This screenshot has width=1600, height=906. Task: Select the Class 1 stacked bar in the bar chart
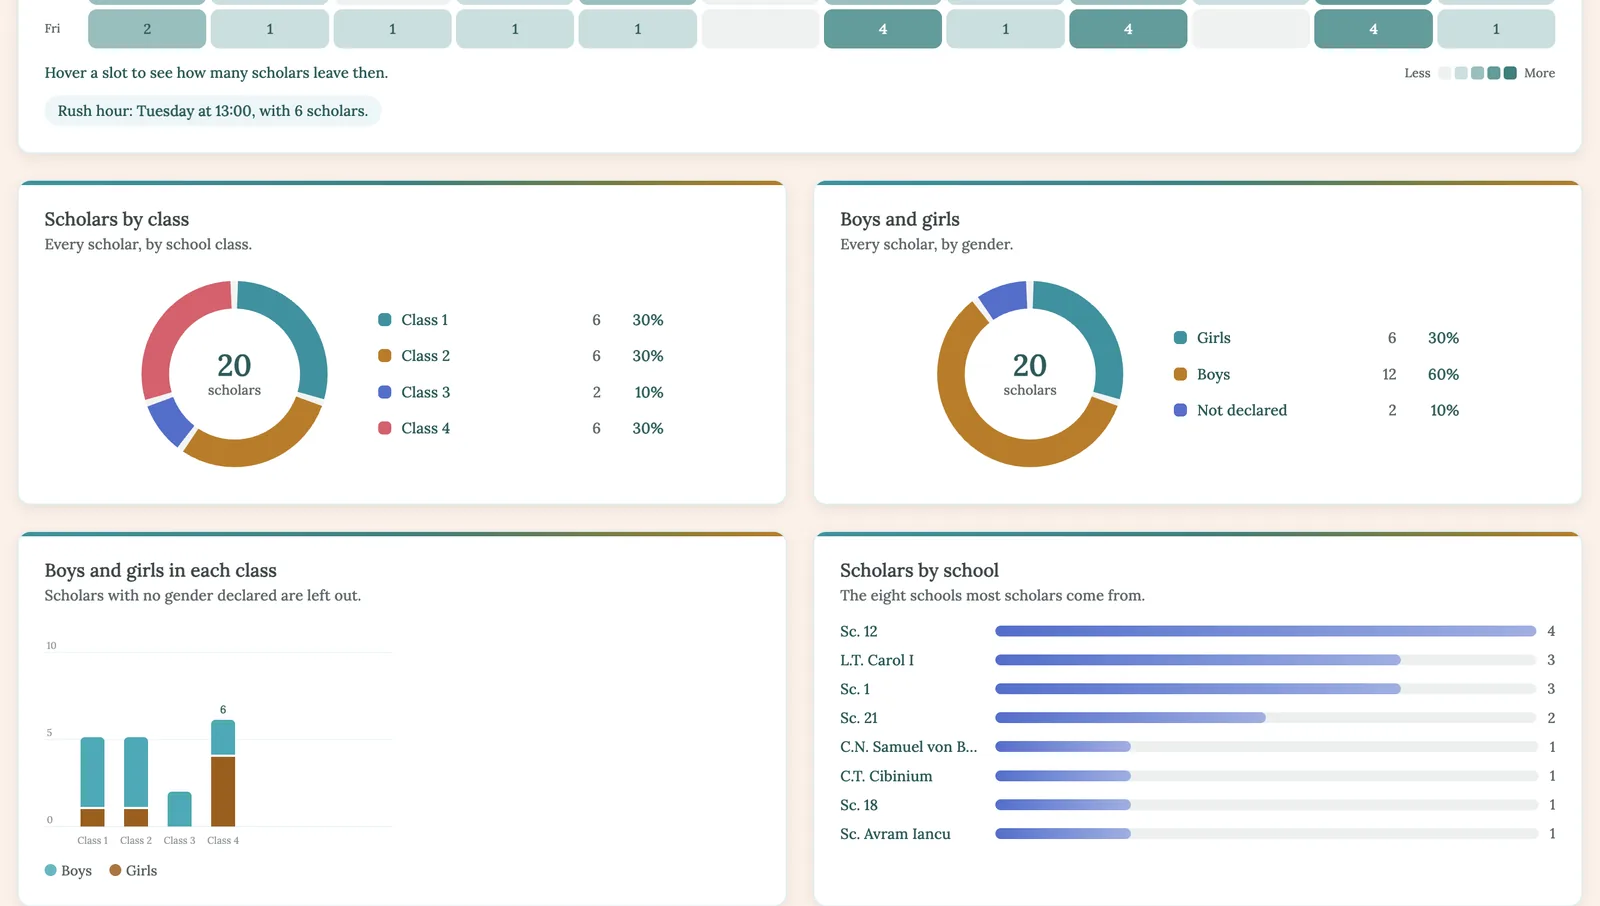[92, 781]
